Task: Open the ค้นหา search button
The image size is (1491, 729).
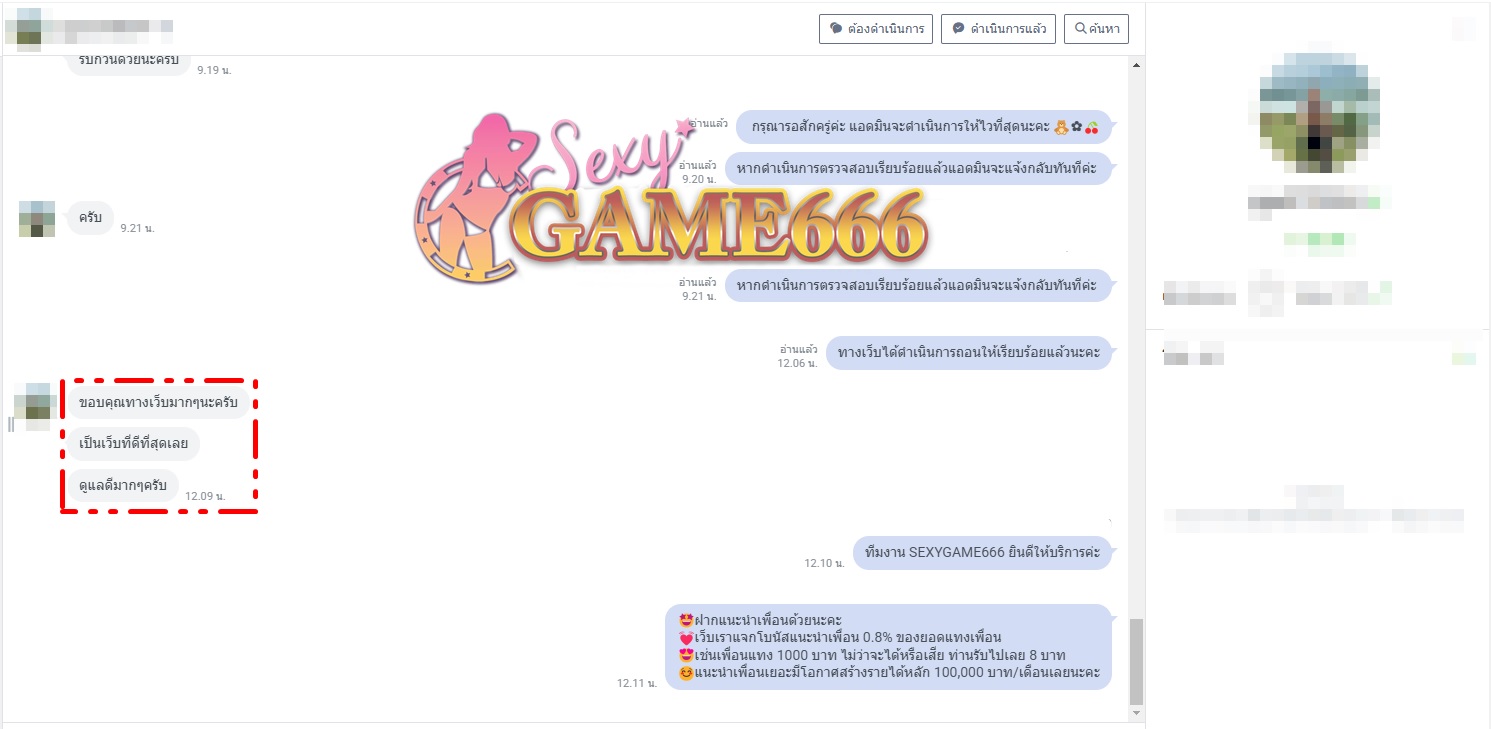Action: pyautogui.click(x=1096, y=29)
